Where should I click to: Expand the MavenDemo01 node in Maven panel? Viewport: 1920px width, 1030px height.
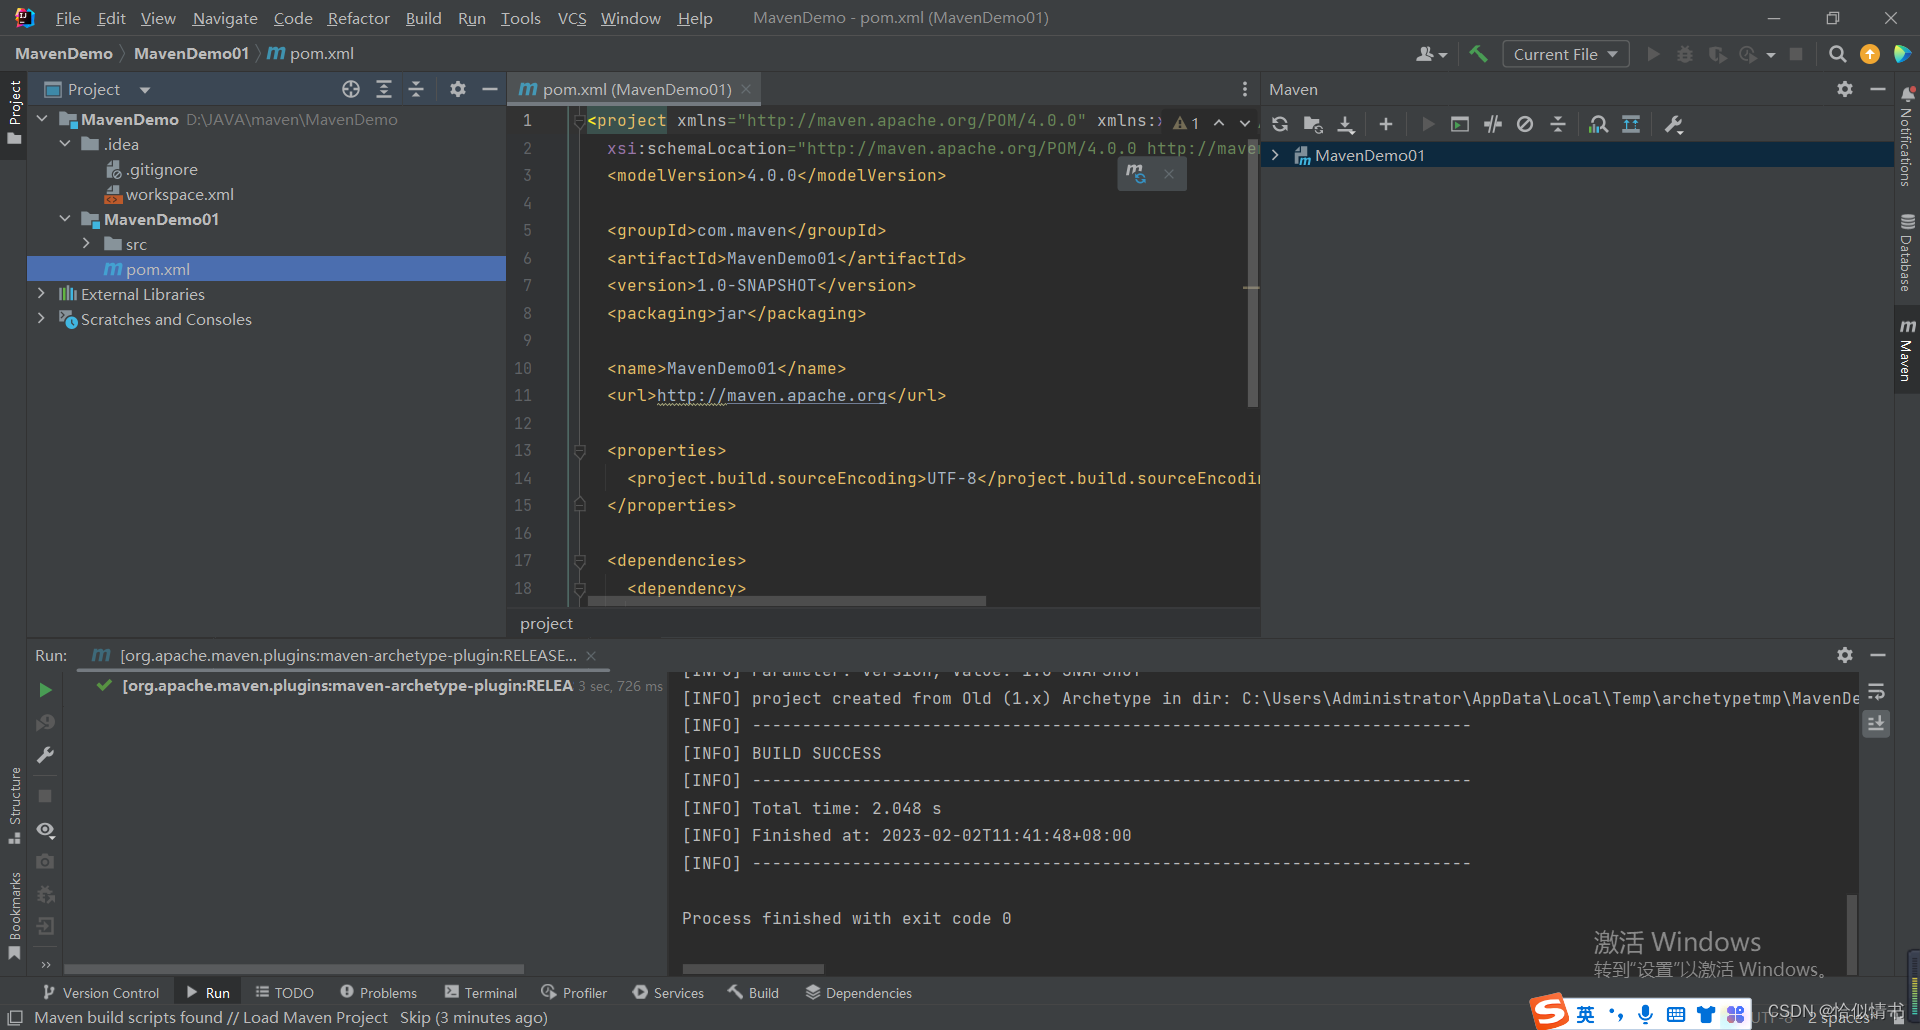tap(1276, 155)
